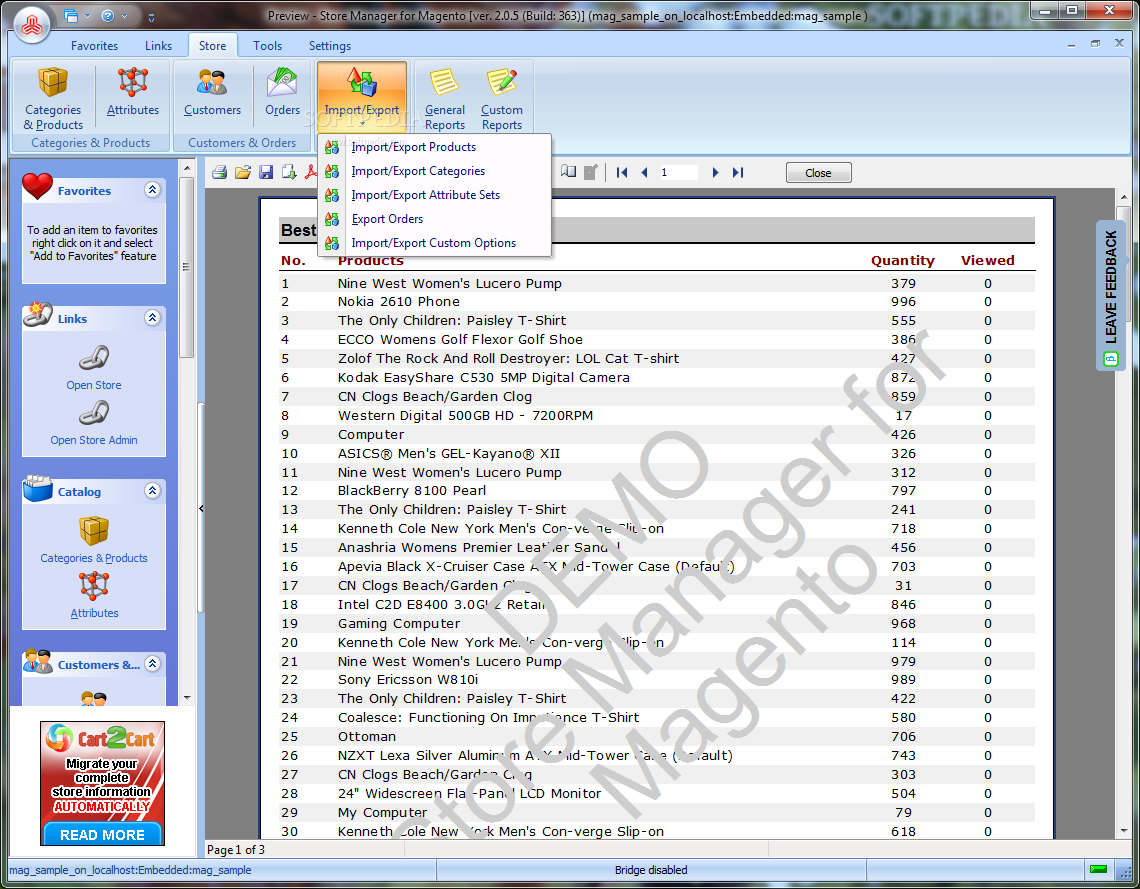Open Orders from the Store ribbon
1140x889 pixels.
click(282, 92)
